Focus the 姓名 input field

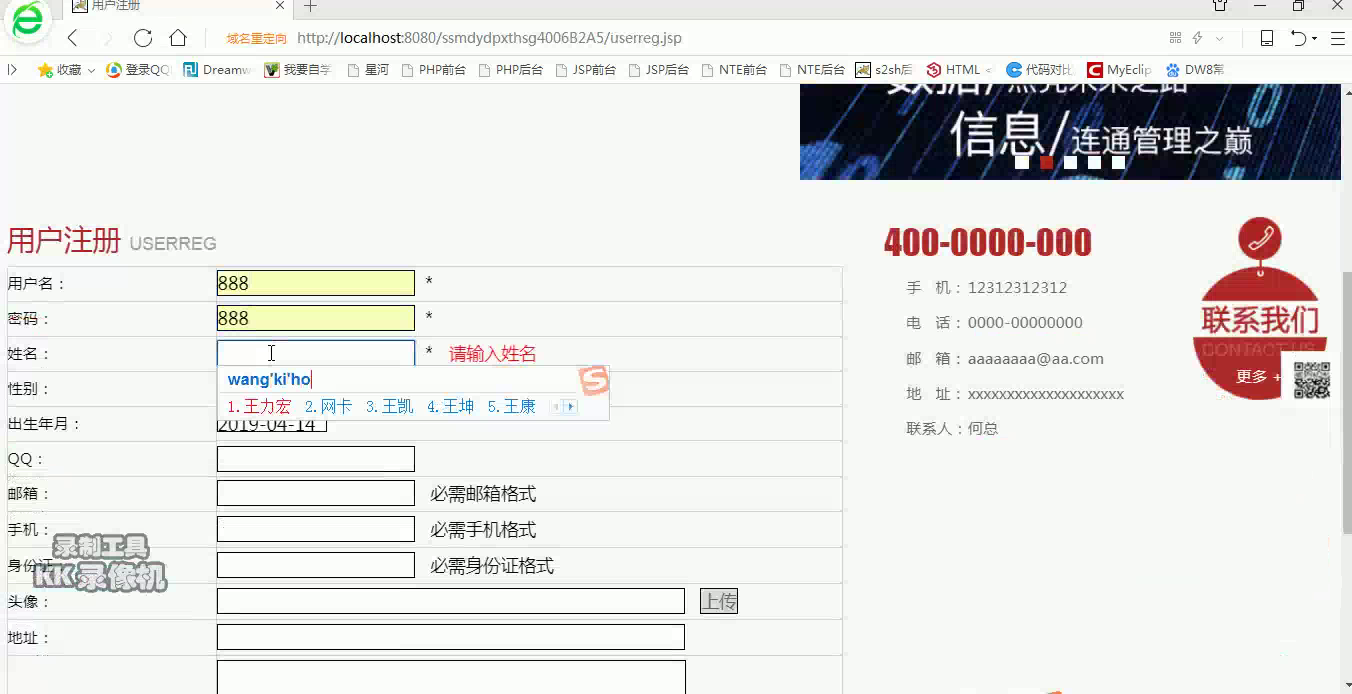[x=316, y=353]
